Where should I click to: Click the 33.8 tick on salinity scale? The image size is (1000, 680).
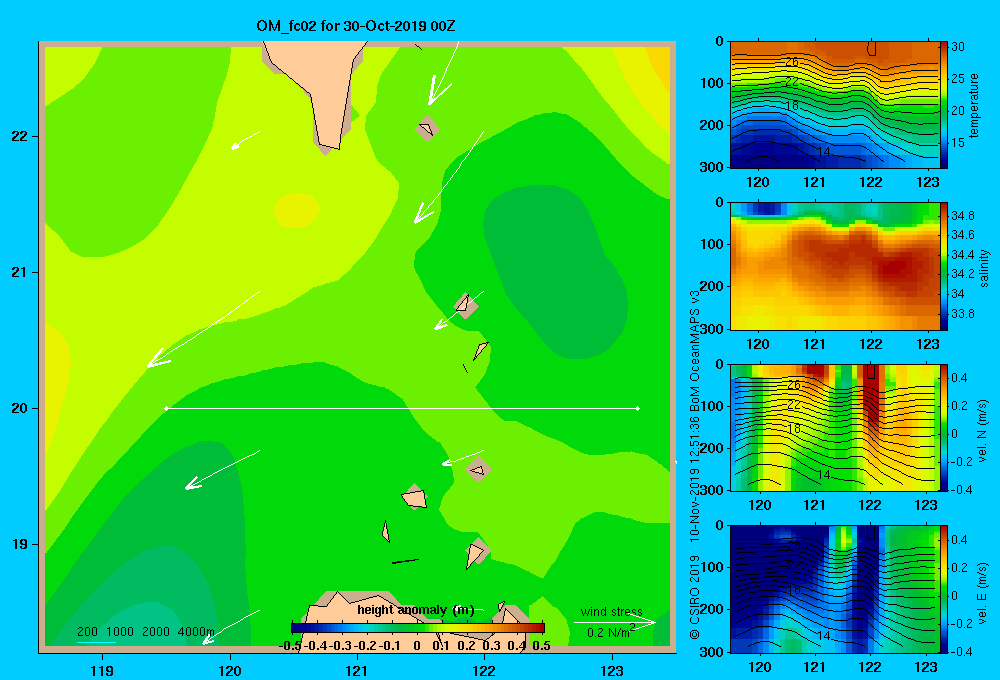[x=962, y=313]
